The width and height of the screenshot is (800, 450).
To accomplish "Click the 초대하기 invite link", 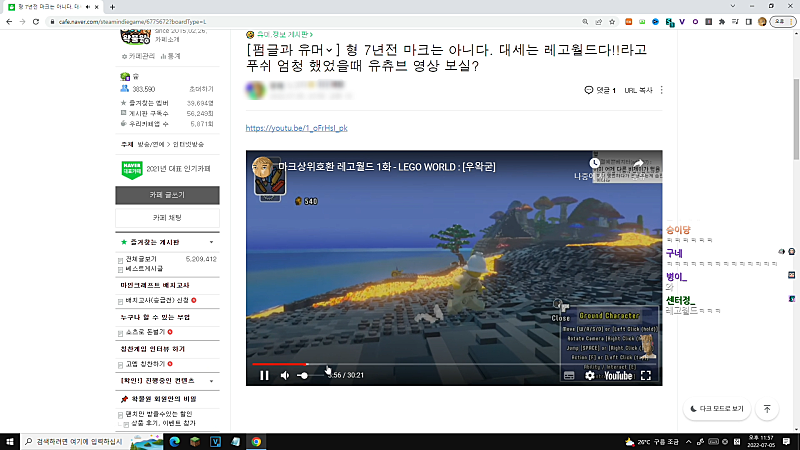I will 201,89.
